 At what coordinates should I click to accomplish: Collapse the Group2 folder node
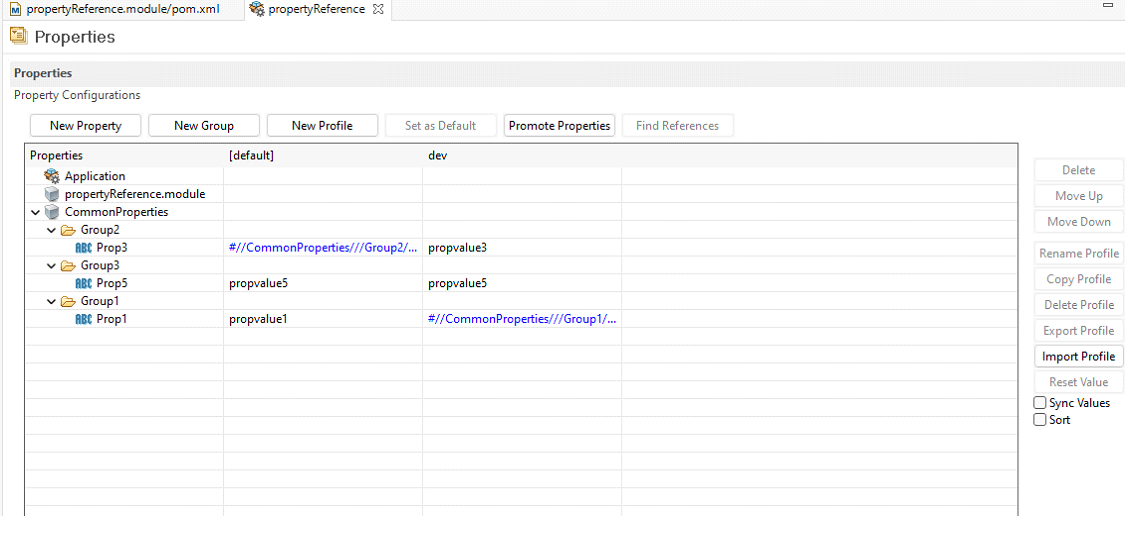(x=52, y=230)
